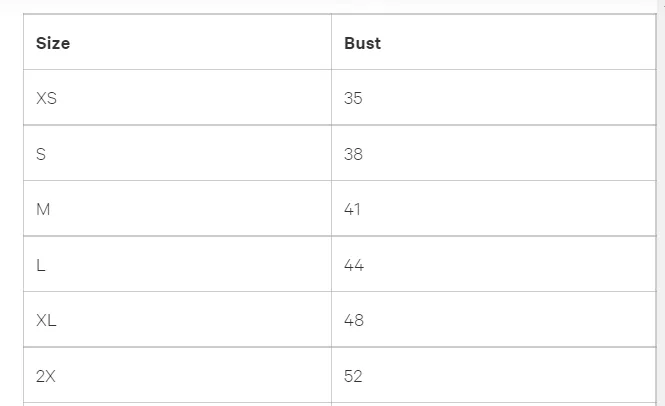The height and width of the screenshot is (406, 665).
Task: Select the XL size cell
Action: [x=46, y=320]
